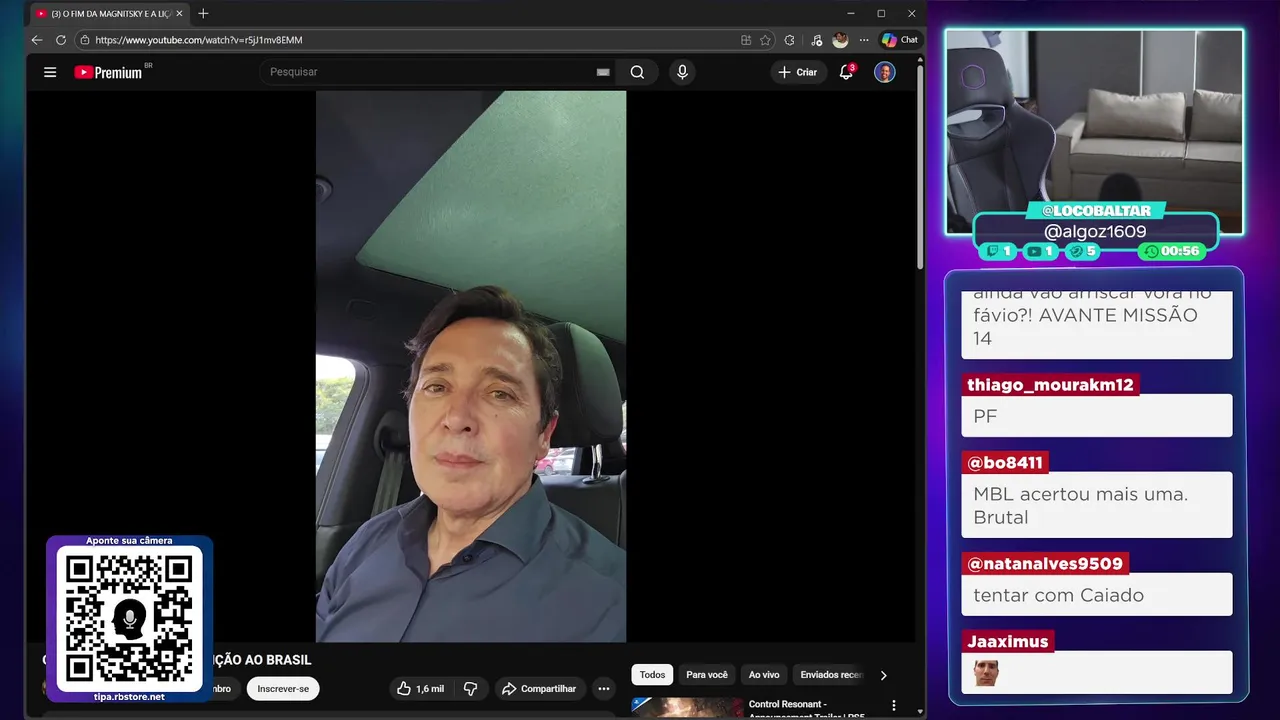This screenshot has width=1280, height=720.
Task: View site info lock icon
Action: point(85,40)
